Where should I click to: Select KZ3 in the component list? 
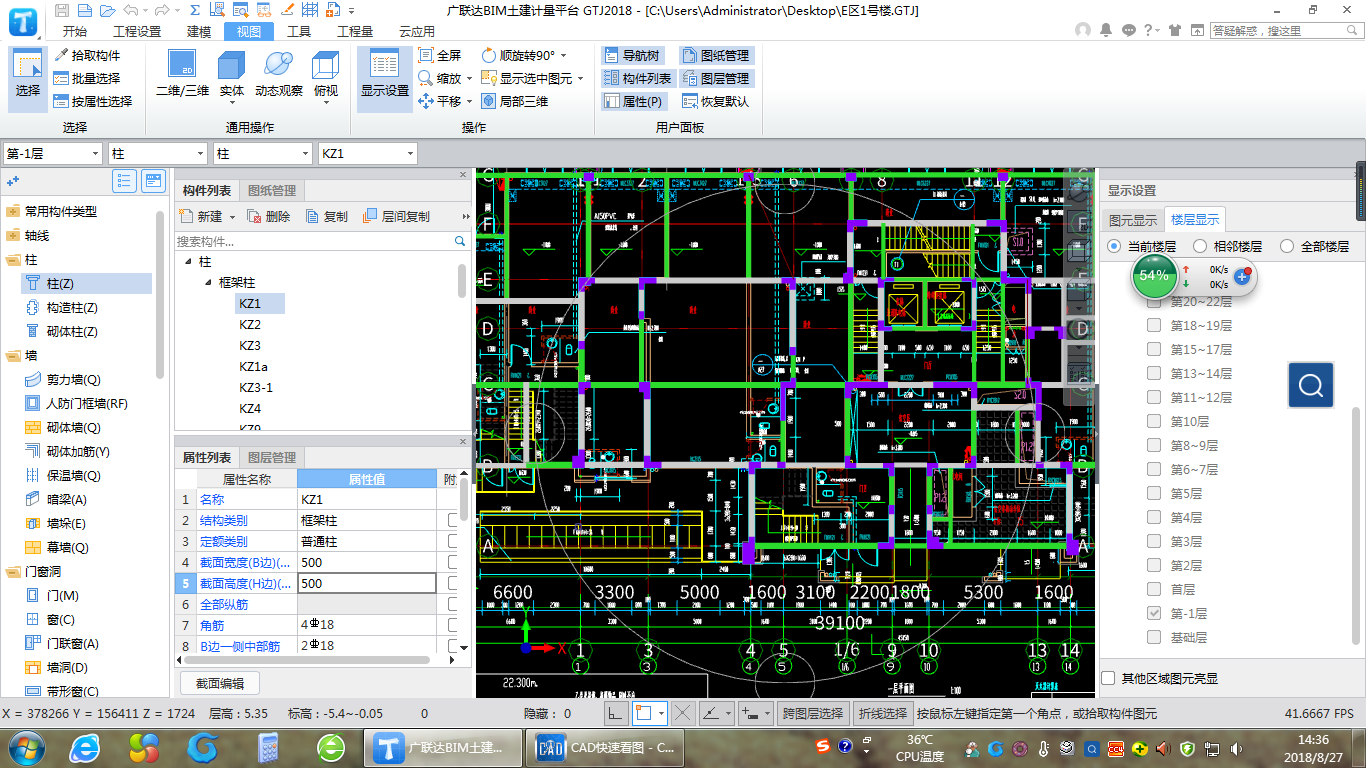[250, 345]
